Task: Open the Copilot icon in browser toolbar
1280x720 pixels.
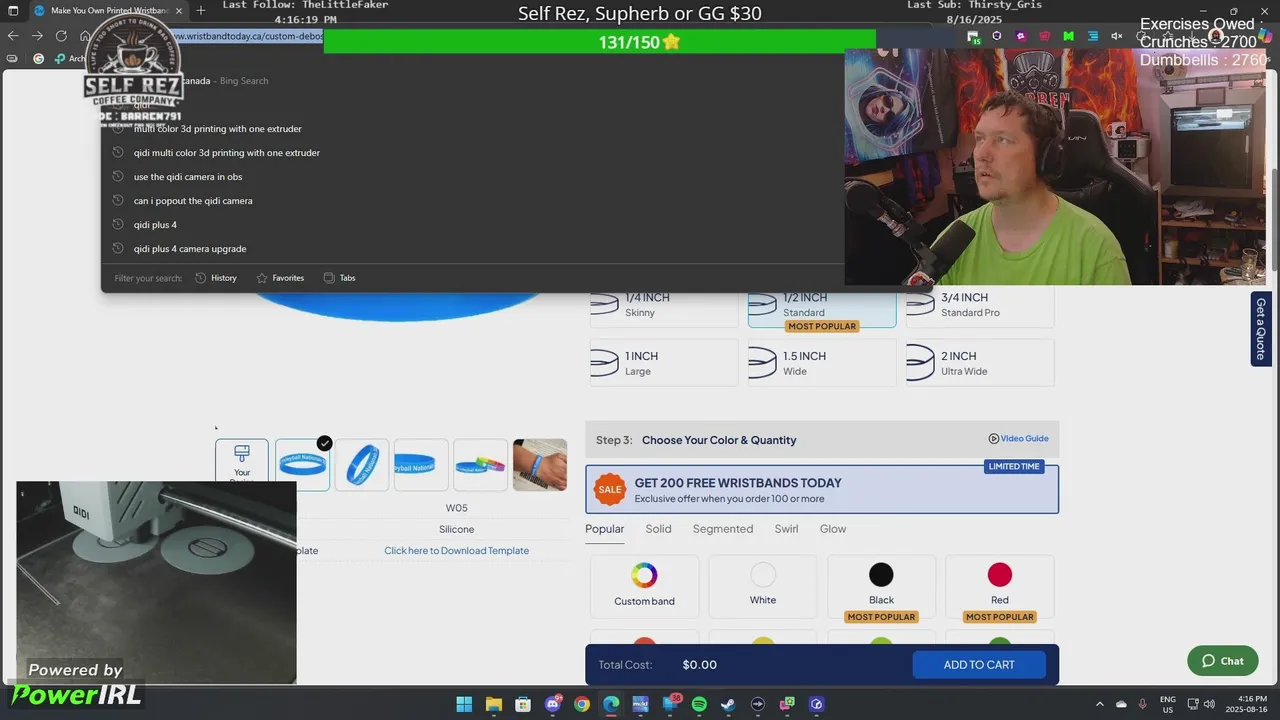Action: (1264, 36)
